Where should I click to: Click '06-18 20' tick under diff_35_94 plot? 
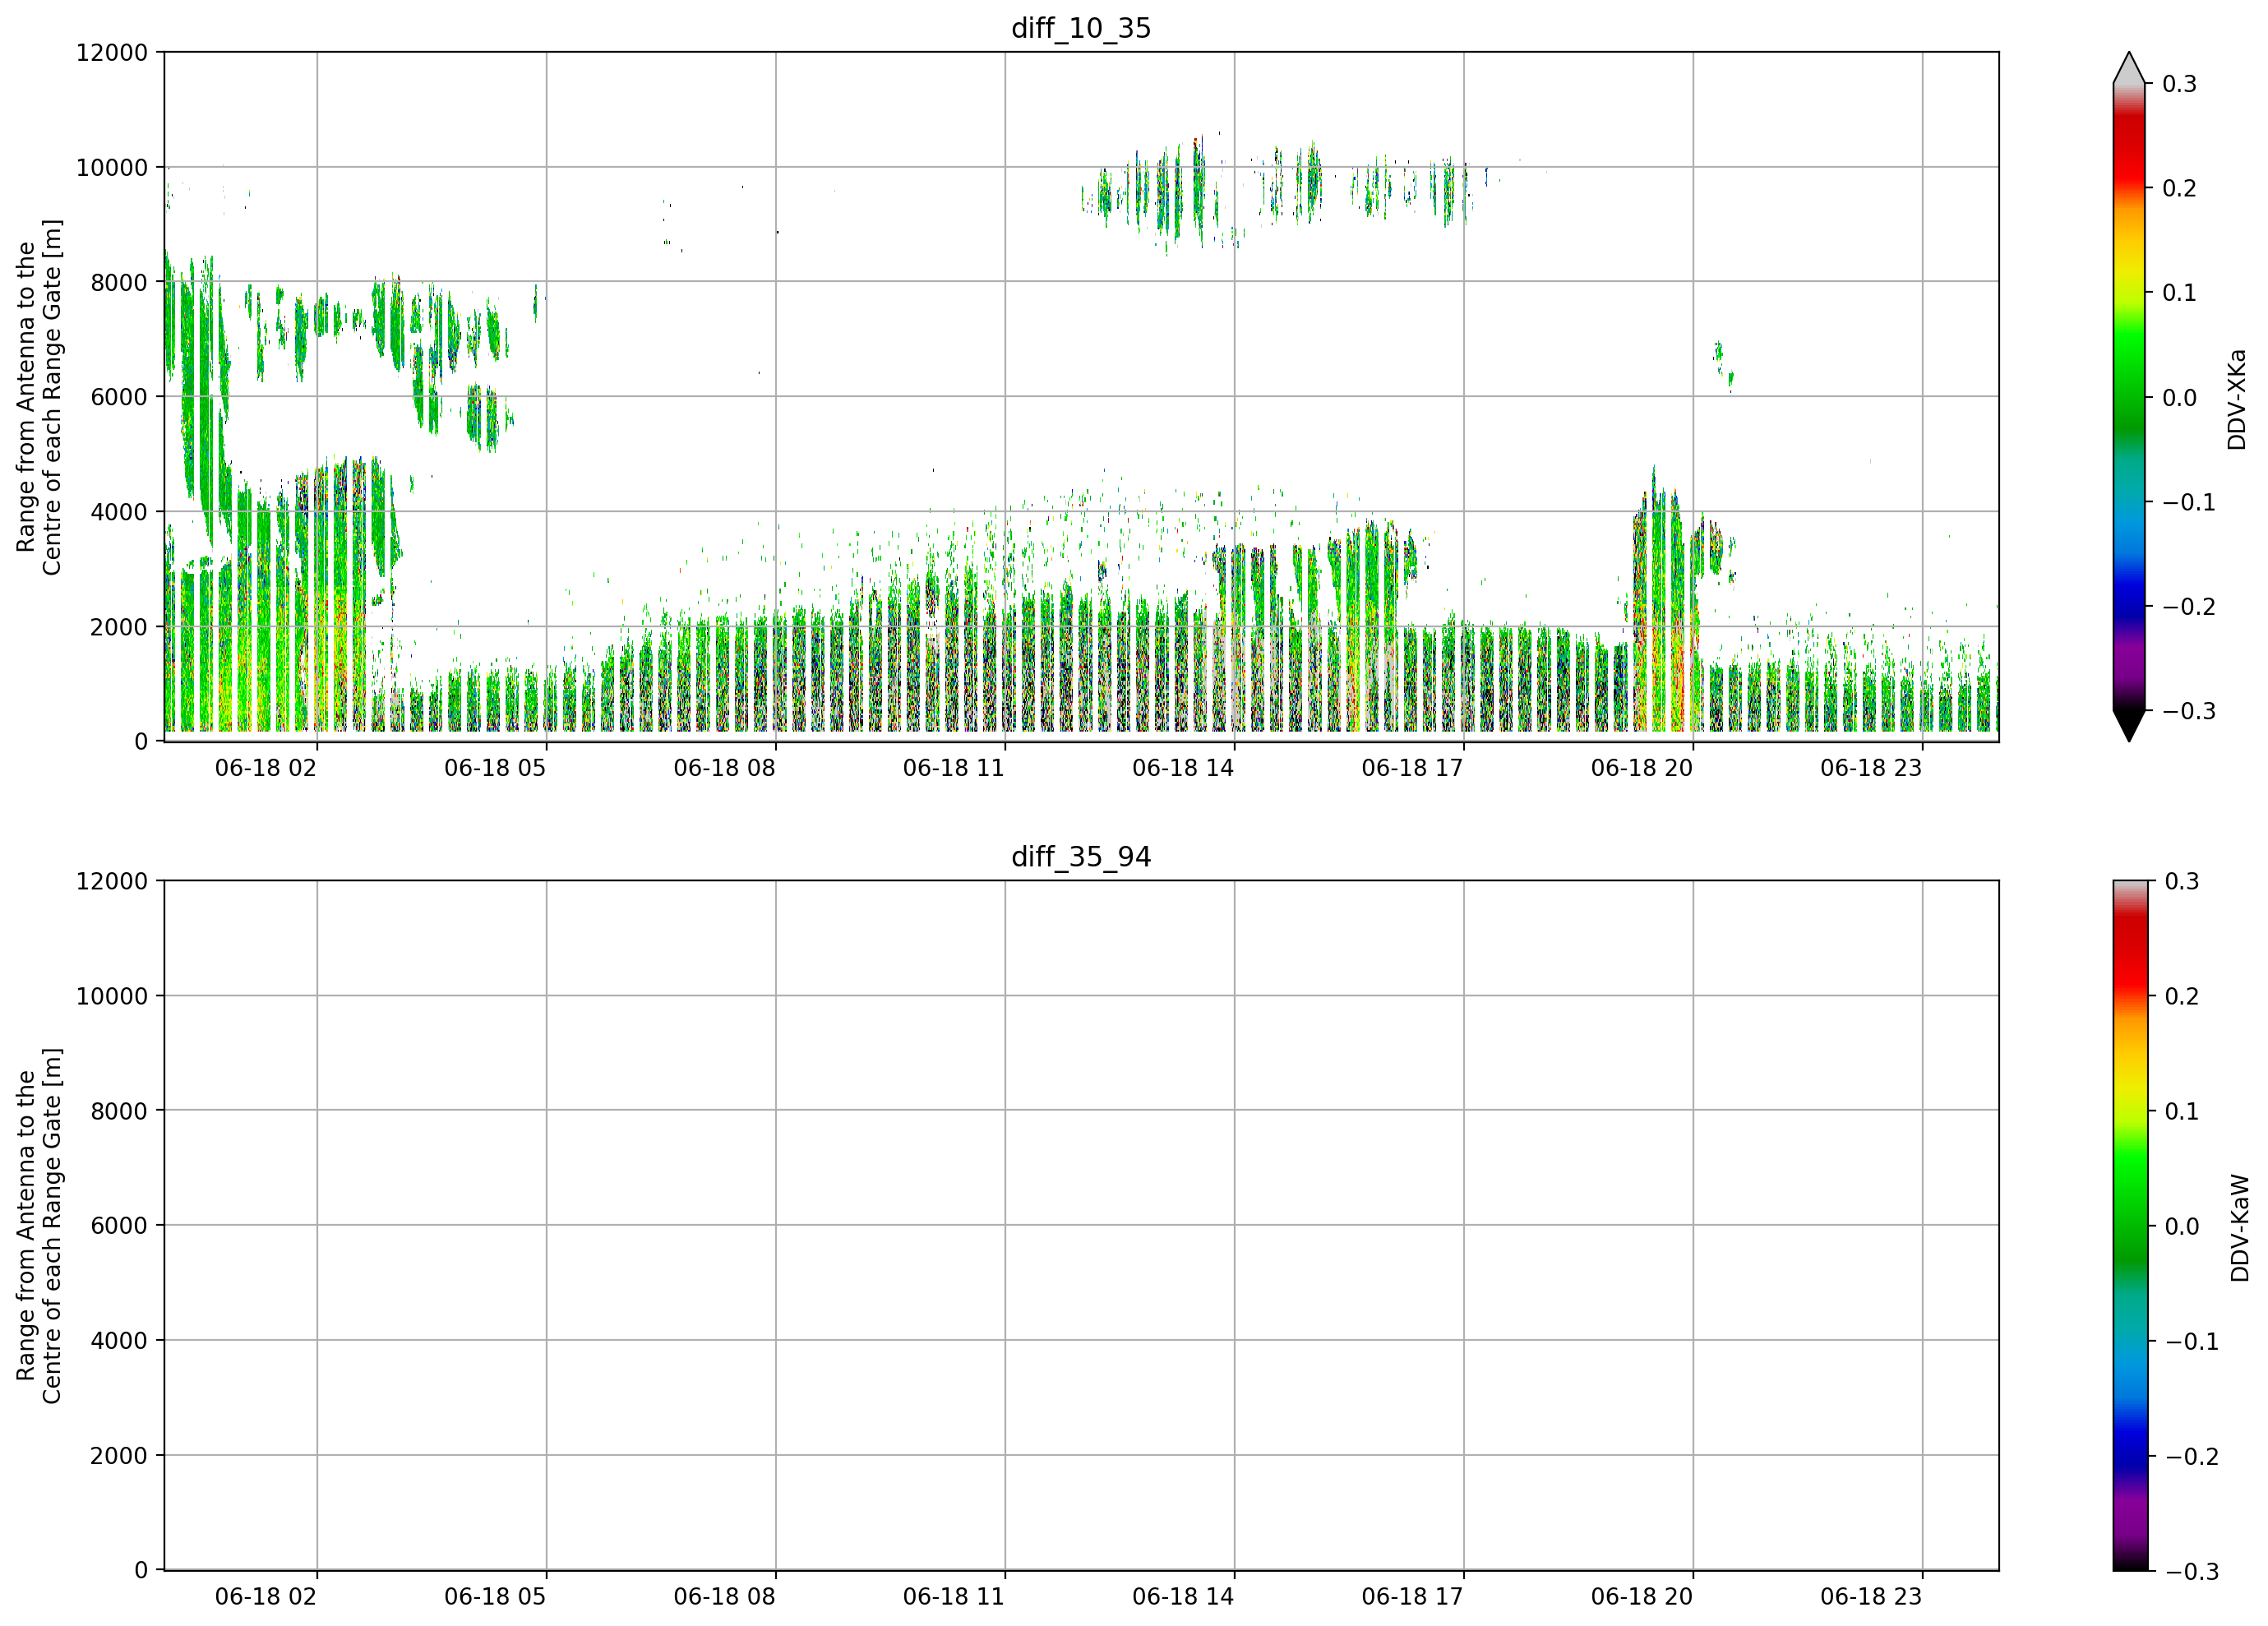point(1642,1597)
